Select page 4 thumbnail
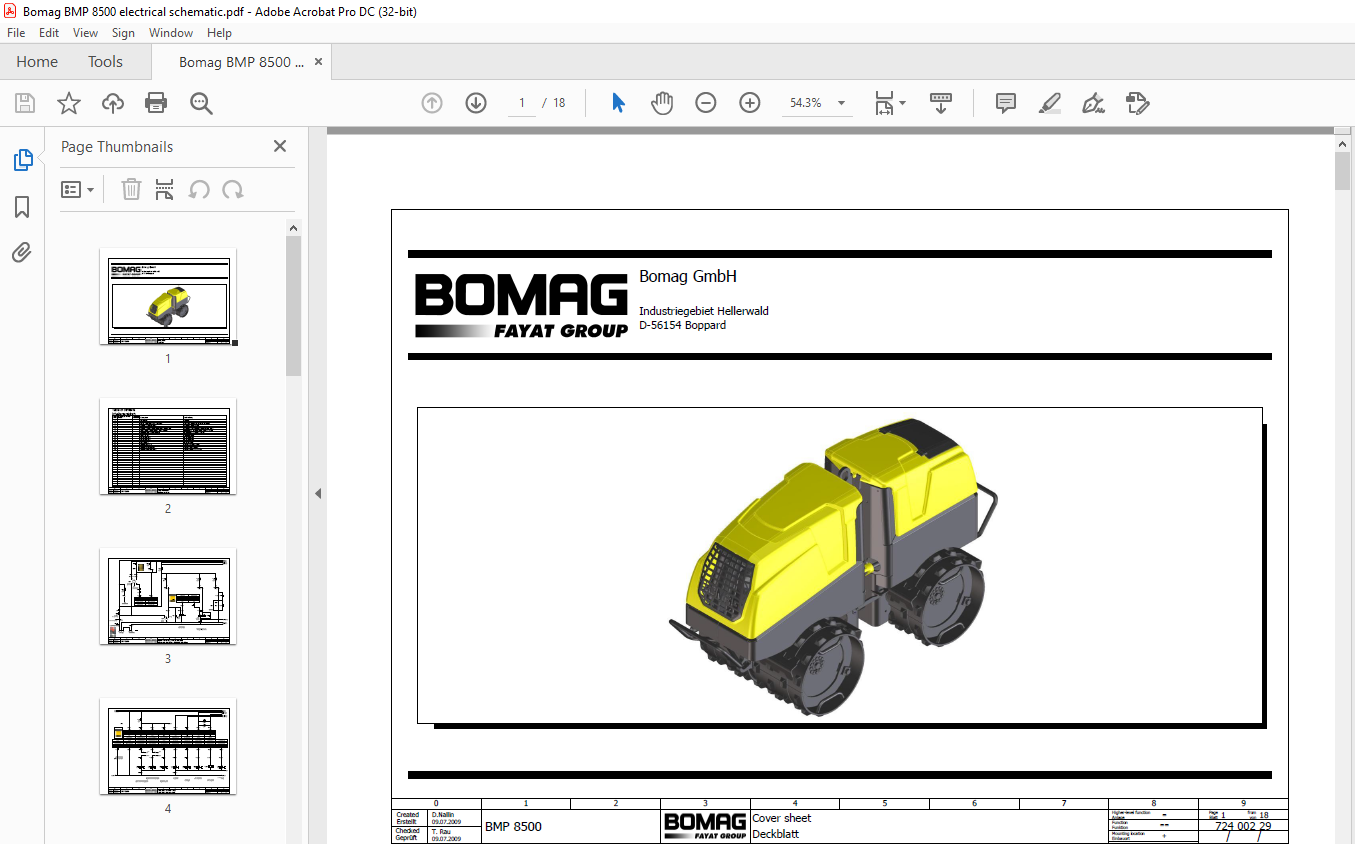This screenshot has width=1355, height=844. (168, 746)
